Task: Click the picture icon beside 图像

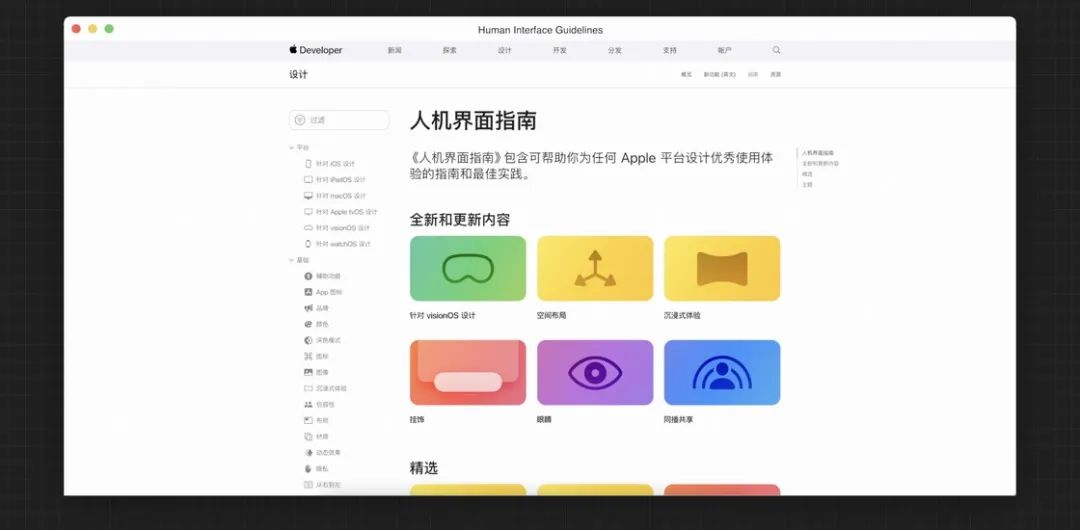Action: pos(308,372)
